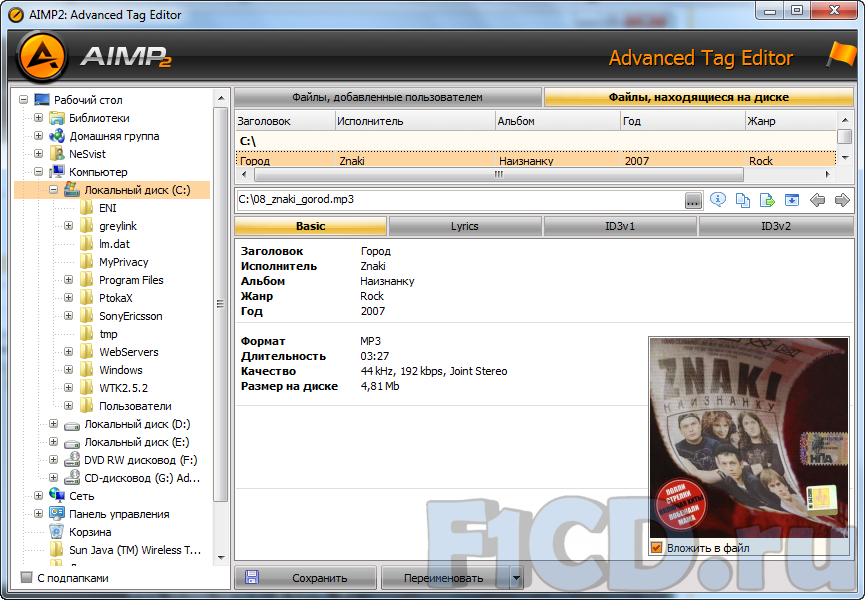Sort by the Альбом column header
The height and width of the screenshot is (600, 865).
pos(558,121)
